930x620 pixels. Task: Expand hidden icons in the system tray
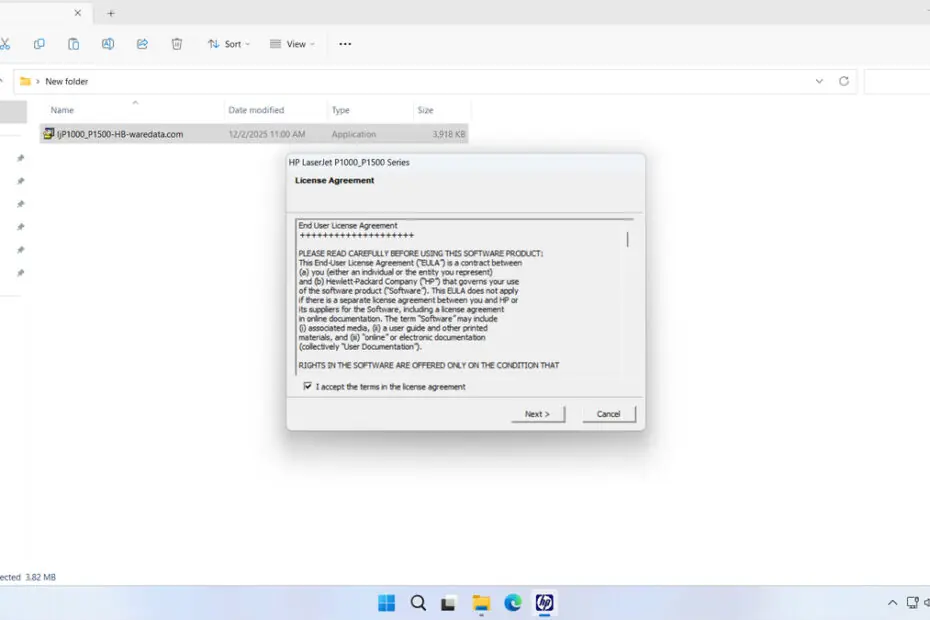click(891, 603)
